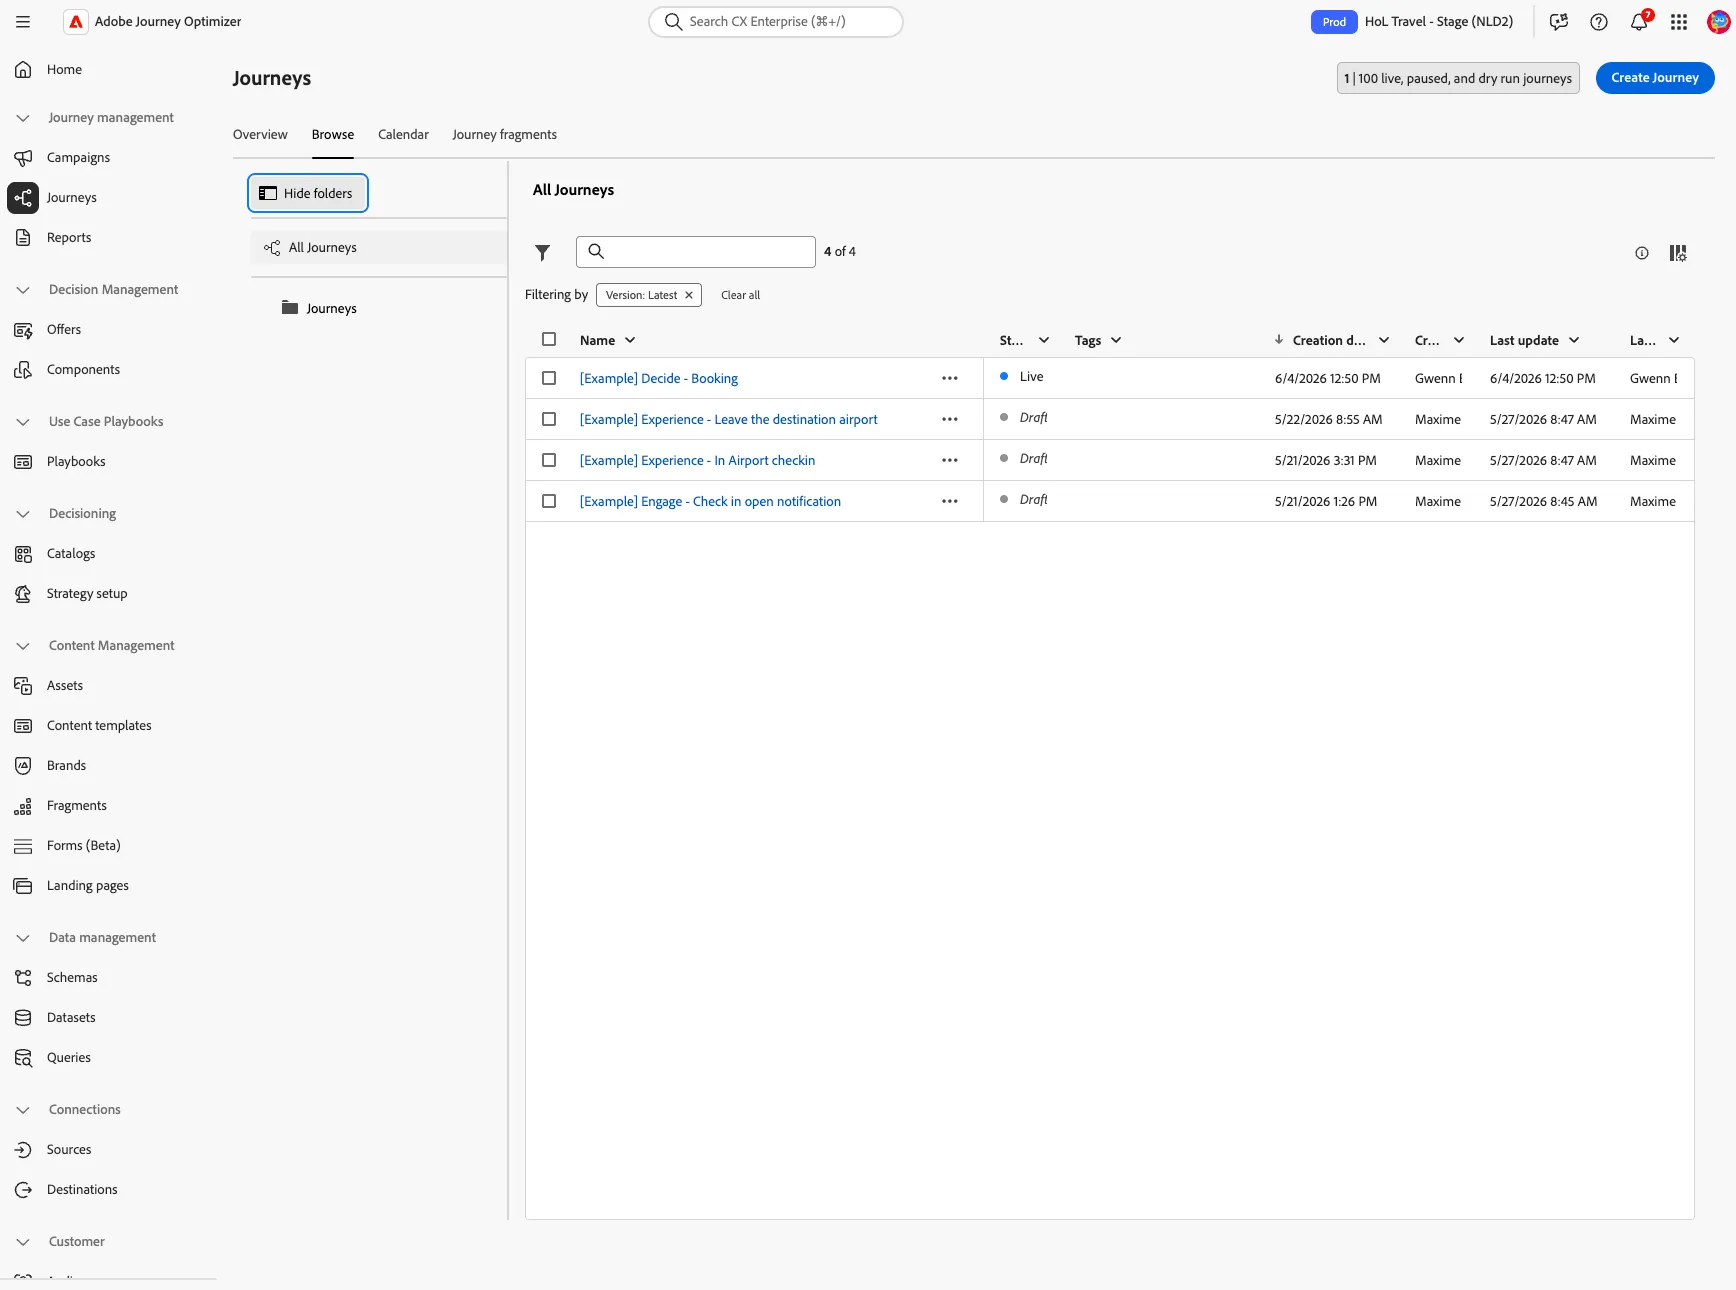This screenshot has width=1736, height=1290.
Task: Collapse the Content Management section
Action: coord(23,646)
